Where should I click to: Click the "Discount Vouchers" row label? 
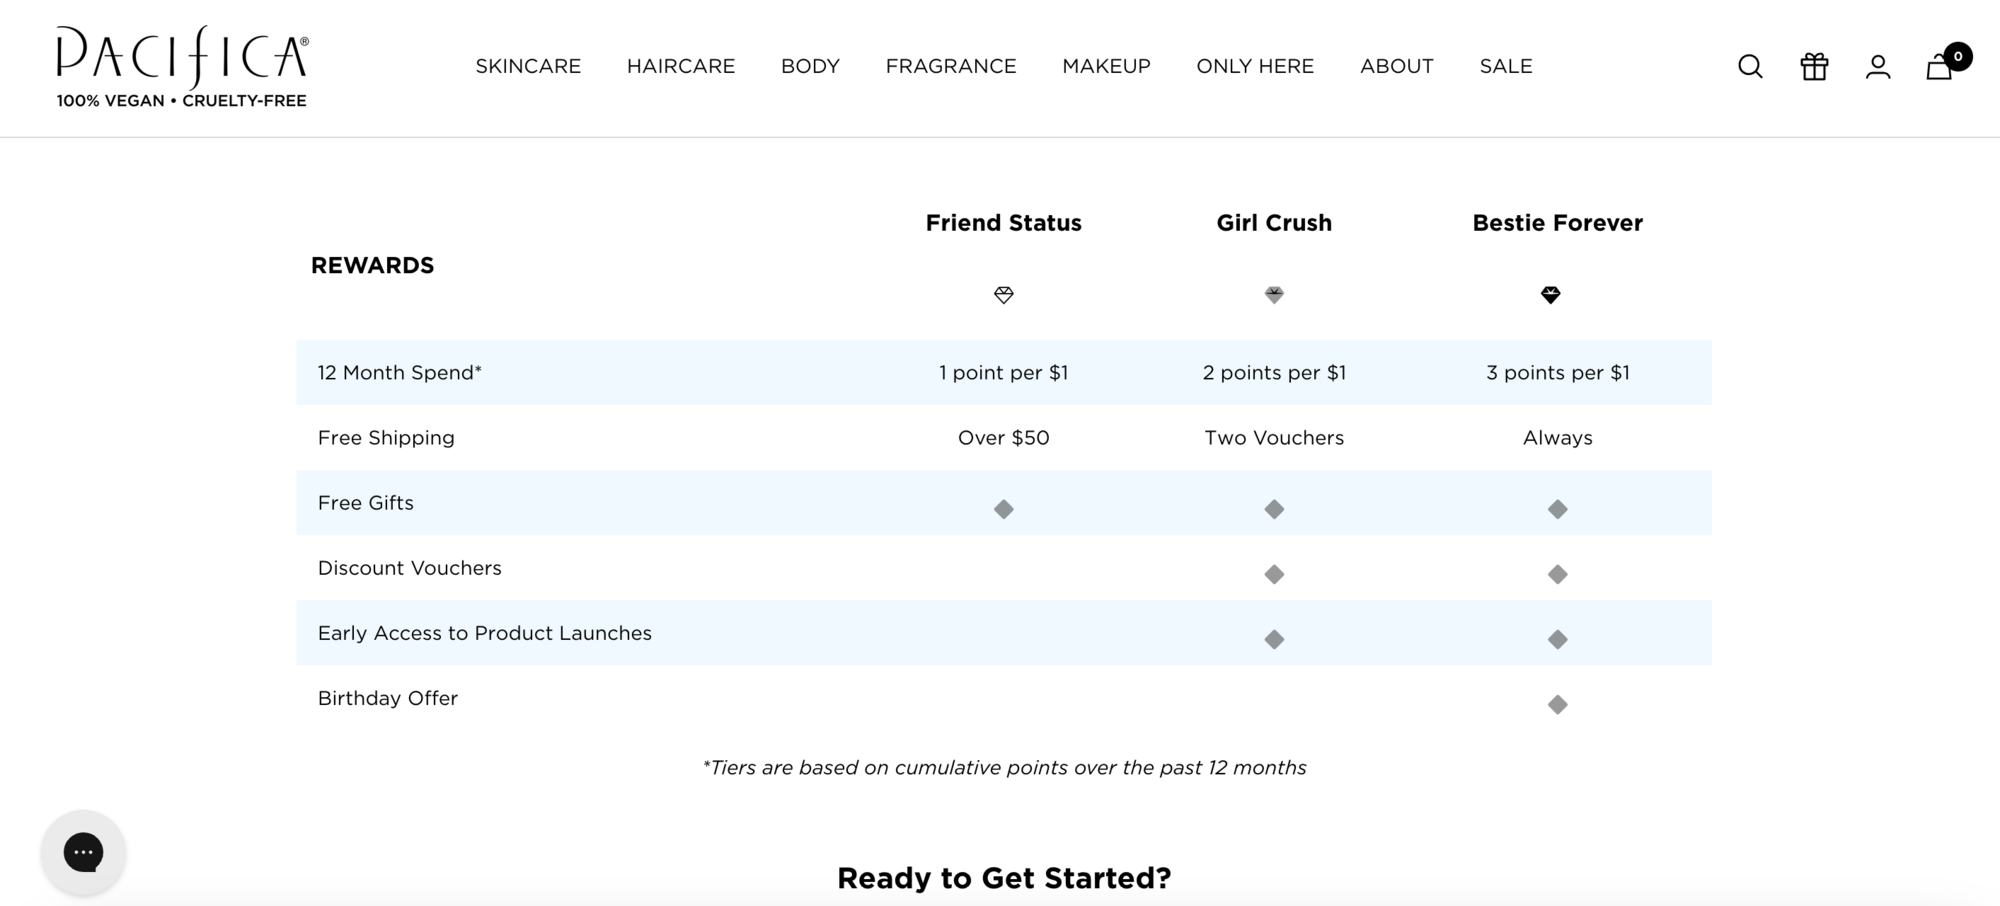(410, 568)
